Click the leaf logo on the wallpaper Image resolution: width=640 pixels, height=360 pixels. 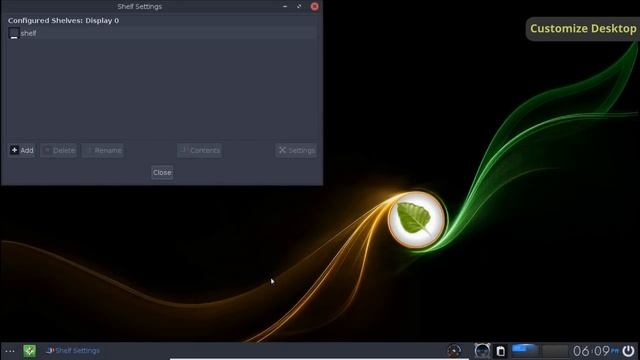point(416,220)
